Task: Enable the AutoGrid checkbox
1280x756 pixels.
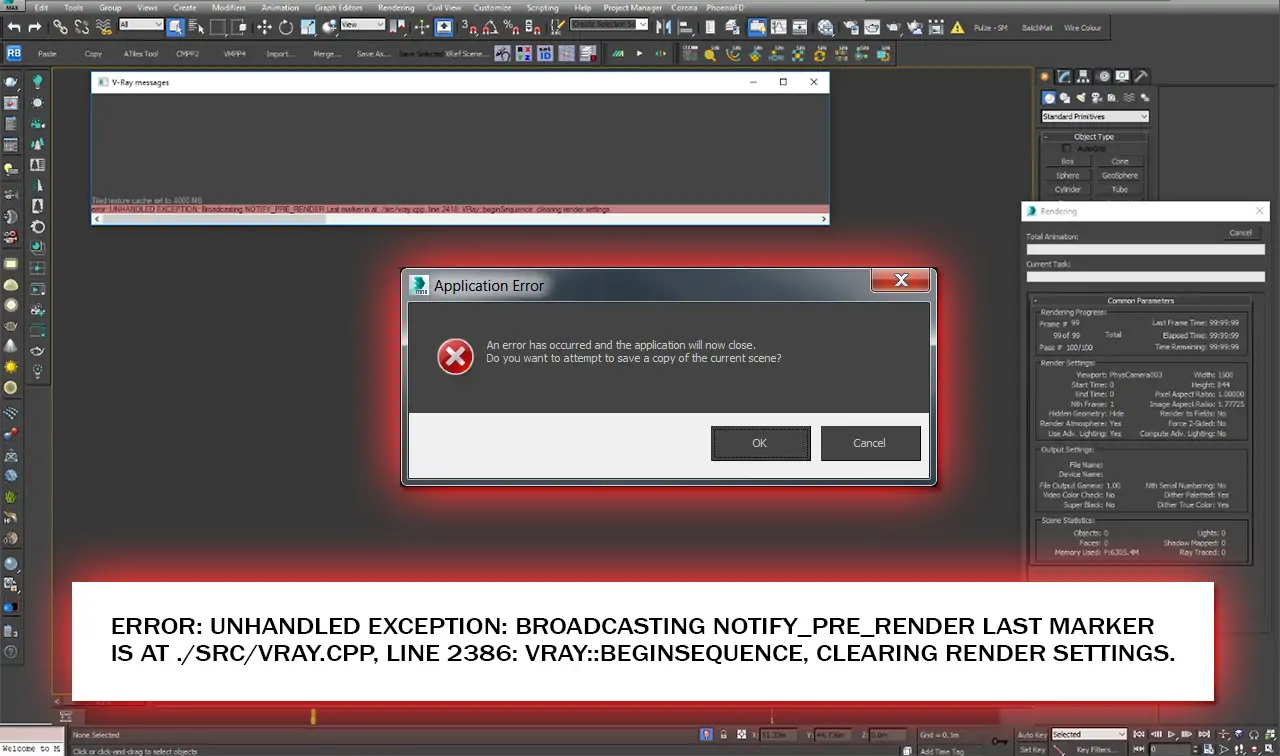Action: [x=1066, y=148]
